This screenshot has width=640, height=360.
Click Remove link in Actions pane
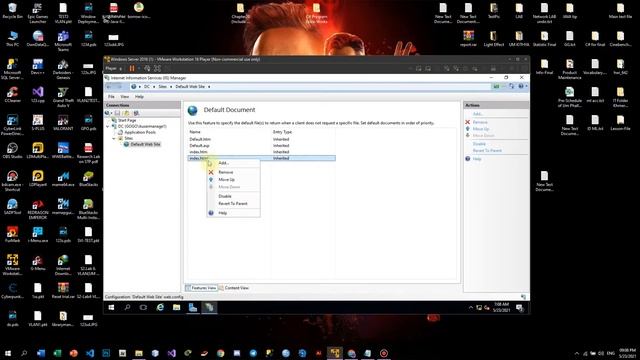pos(480,122)
